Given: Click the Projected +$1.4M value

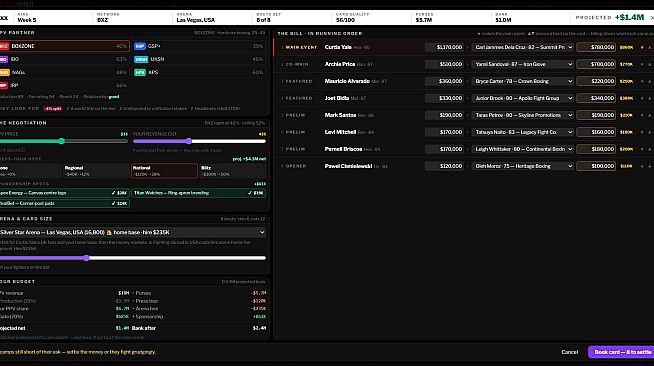Looking at the screenshot, I should 629,18.
